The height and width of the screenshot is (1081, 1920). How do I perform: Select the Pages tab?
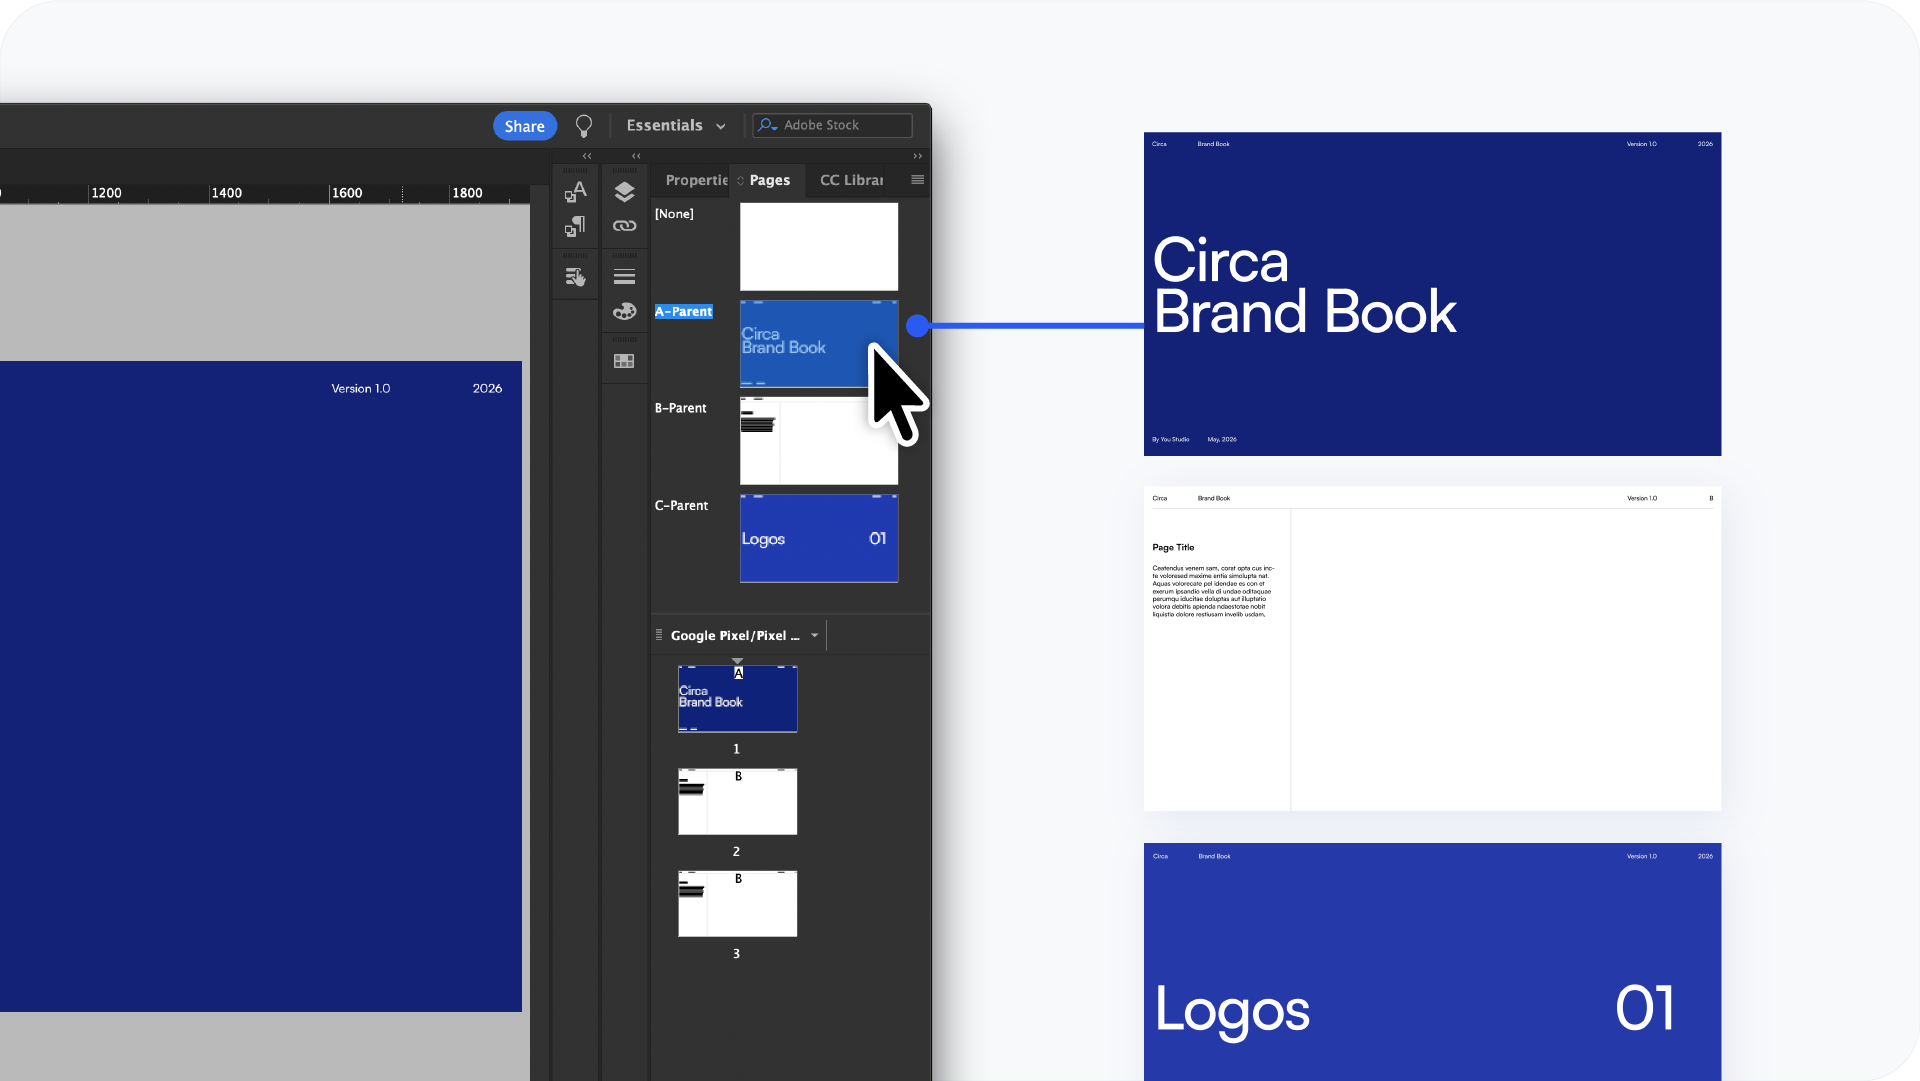(769, 180)
